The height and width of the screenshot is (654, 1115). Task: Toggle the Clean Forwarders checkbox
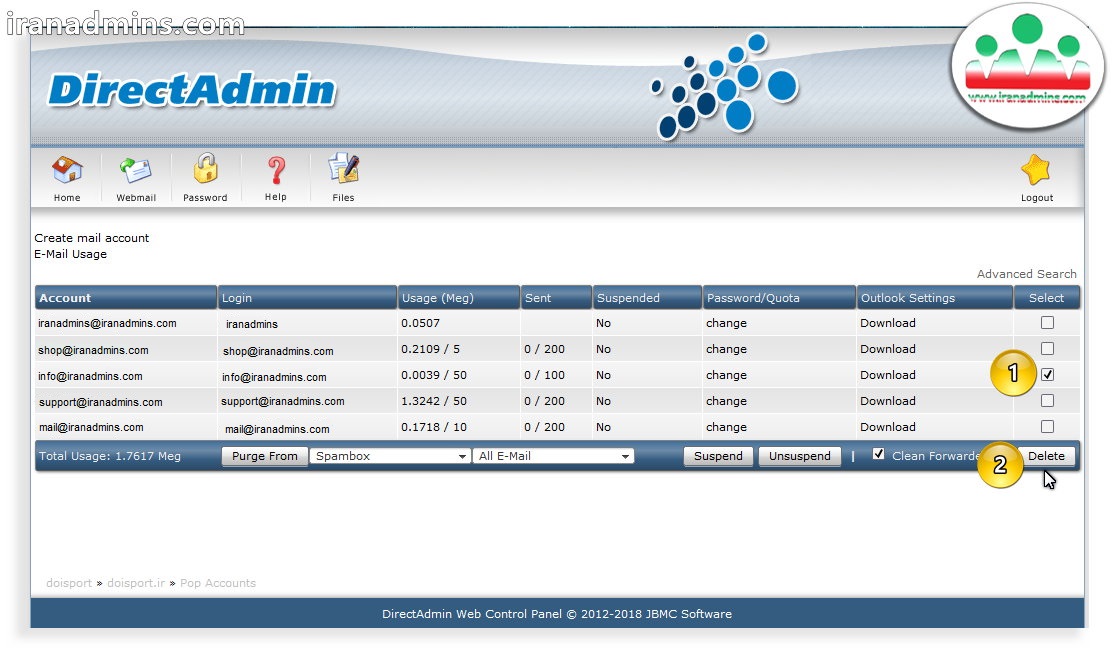pos(878,454)
